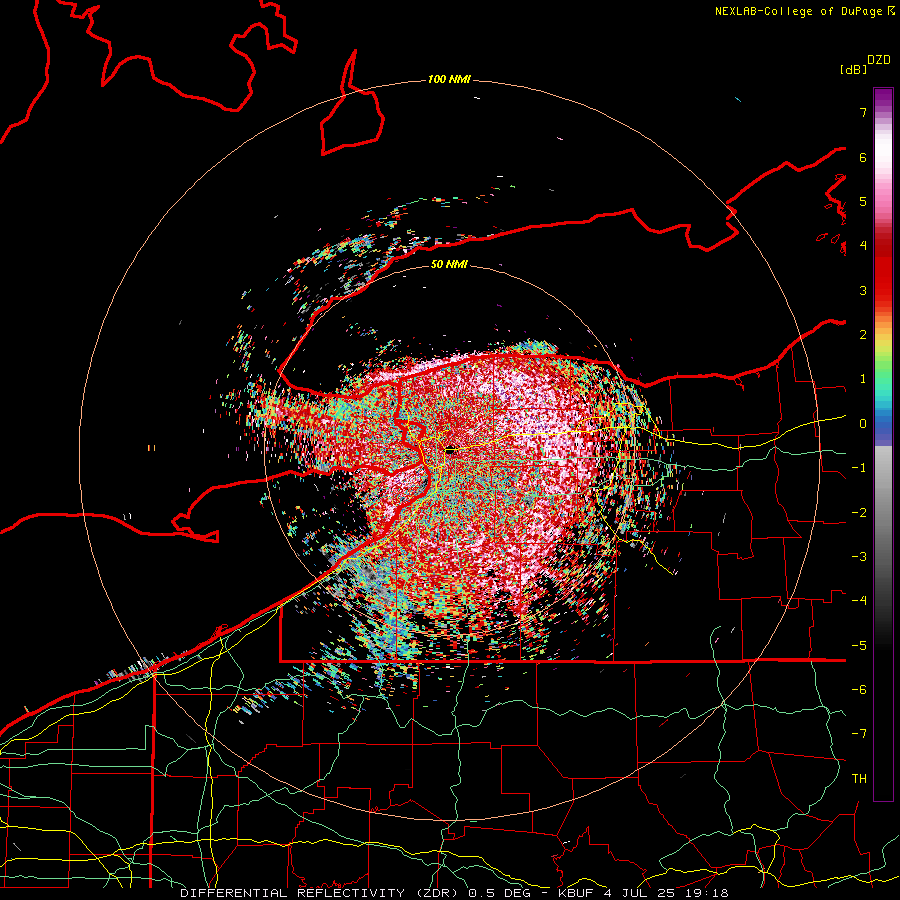Viewport: 900px width, 900px height.
Task: Click the -5 value on the scale
Action: pos(859,646)
